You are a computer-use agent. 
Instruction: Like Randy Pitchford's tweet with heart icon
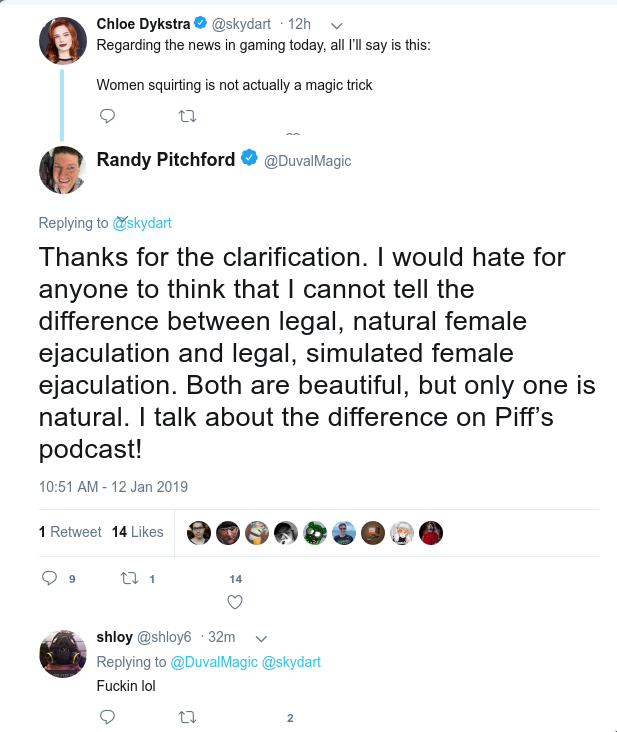click(235, 602)
